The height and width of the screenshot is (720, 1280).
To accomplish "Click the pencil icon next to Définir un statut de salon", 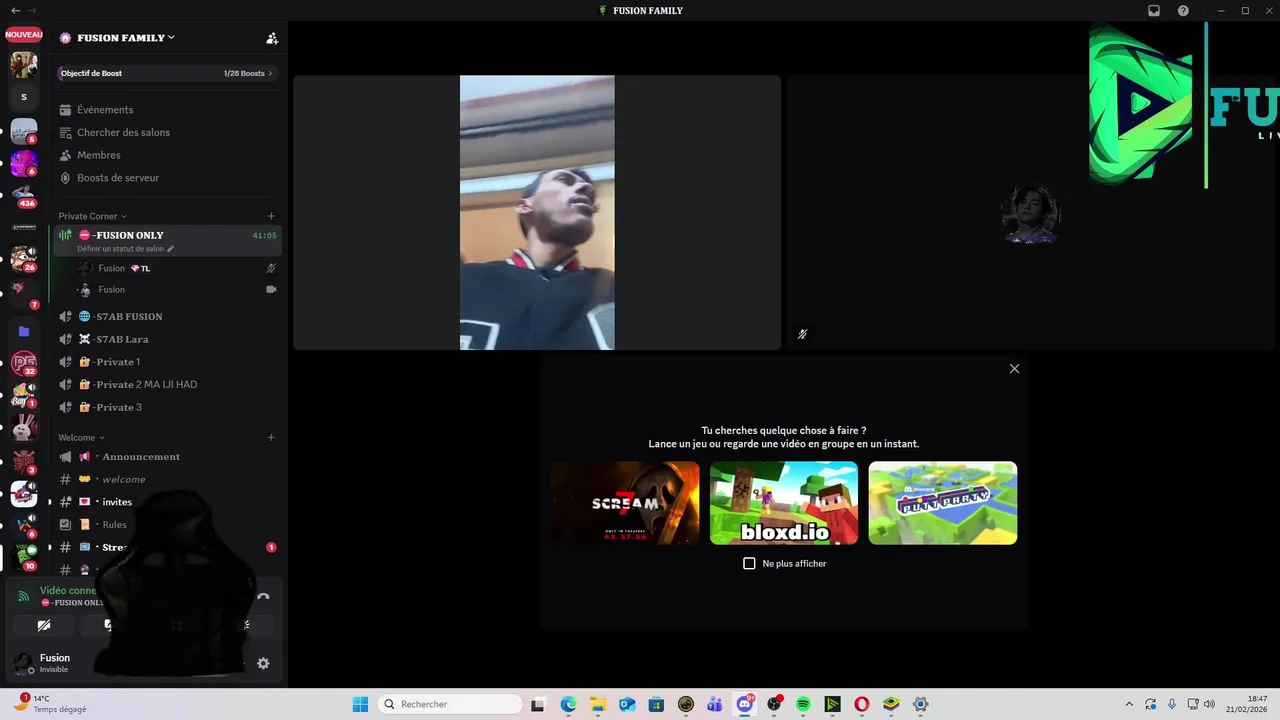I will click(x=170, y=249).
